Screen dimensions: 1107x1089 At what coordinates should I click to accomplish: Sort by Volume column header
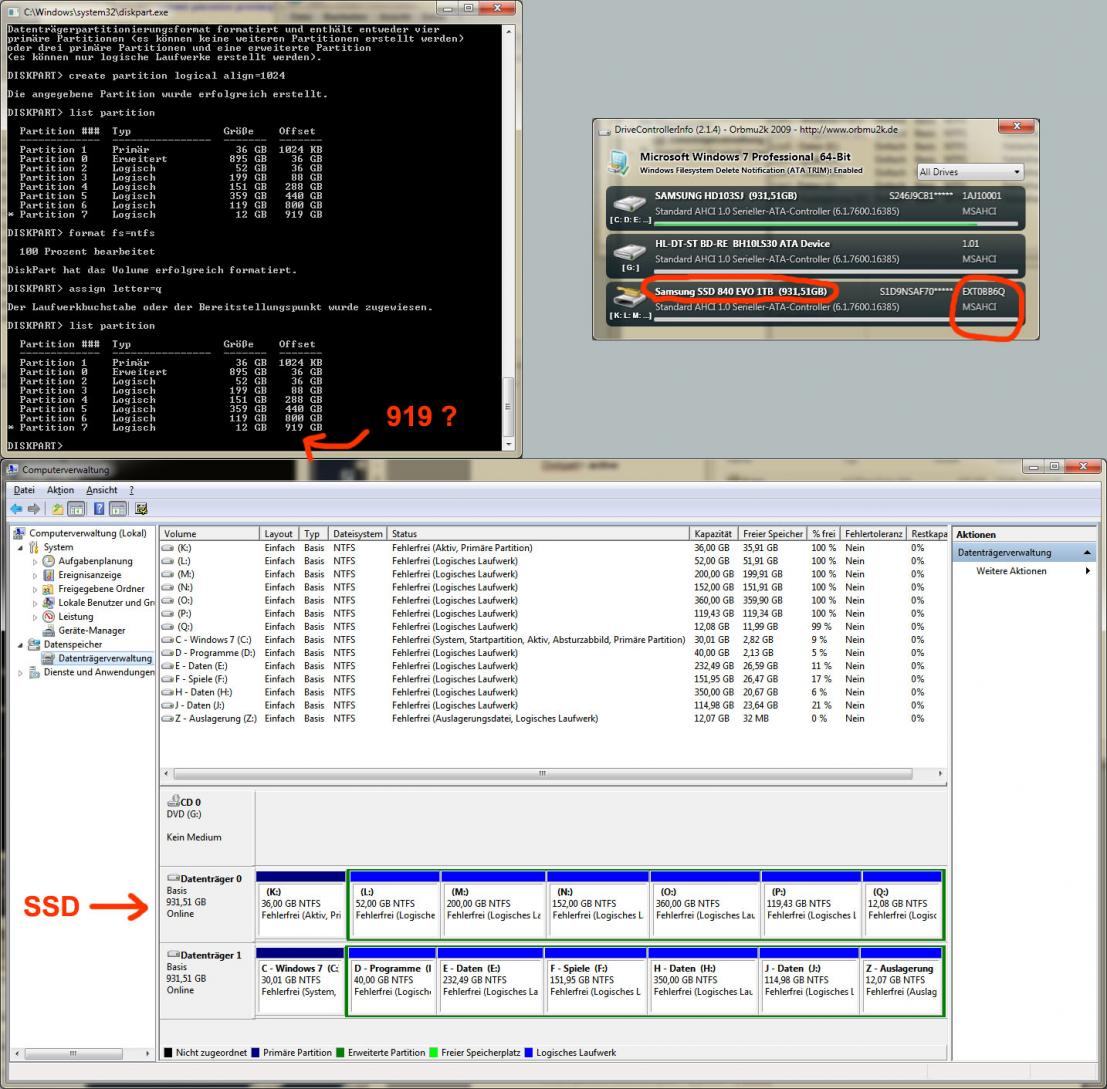[209, 534]
